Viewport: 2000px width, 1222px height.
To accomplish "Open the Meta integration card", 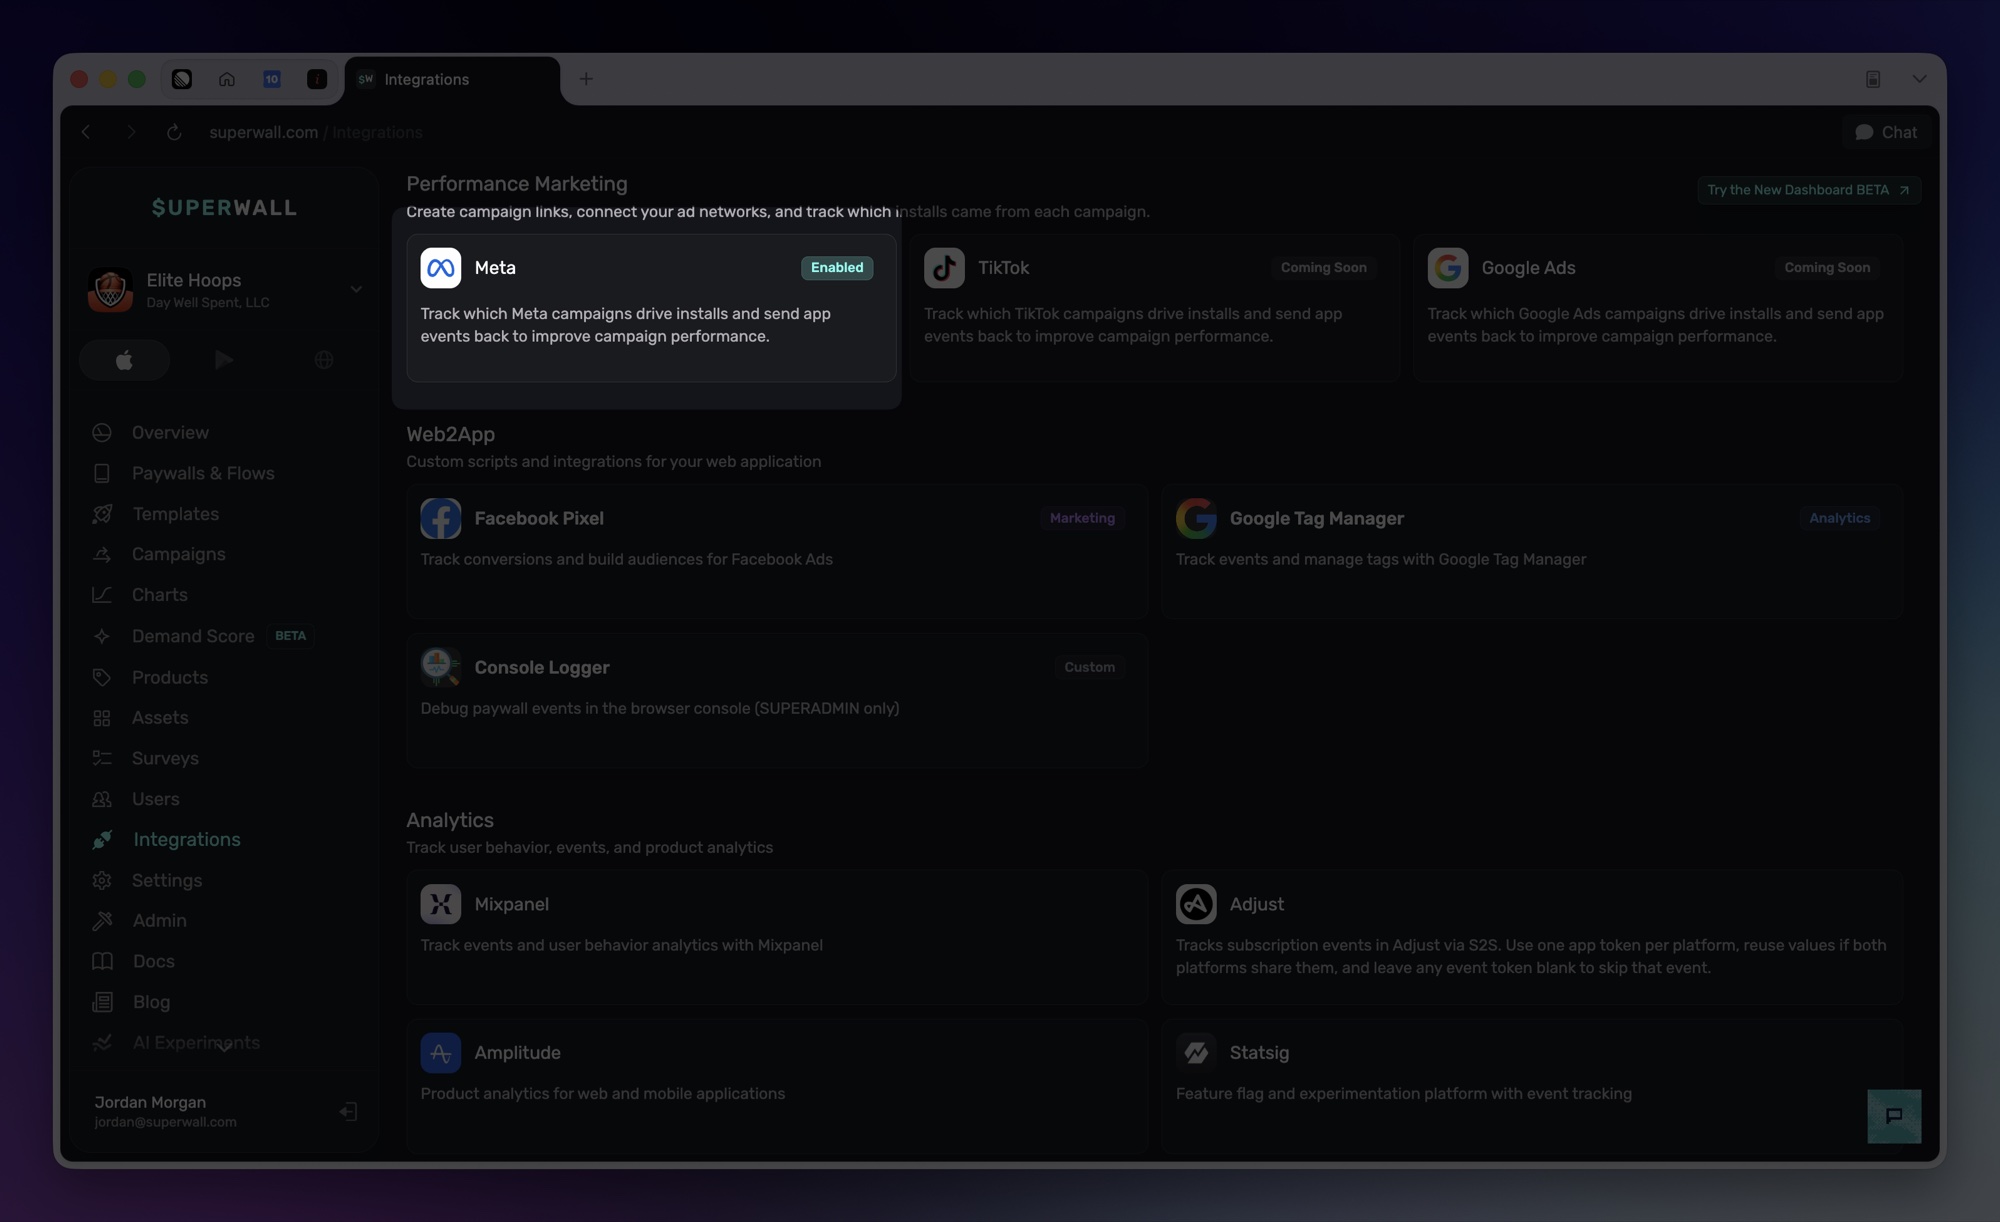I will 651,308.
